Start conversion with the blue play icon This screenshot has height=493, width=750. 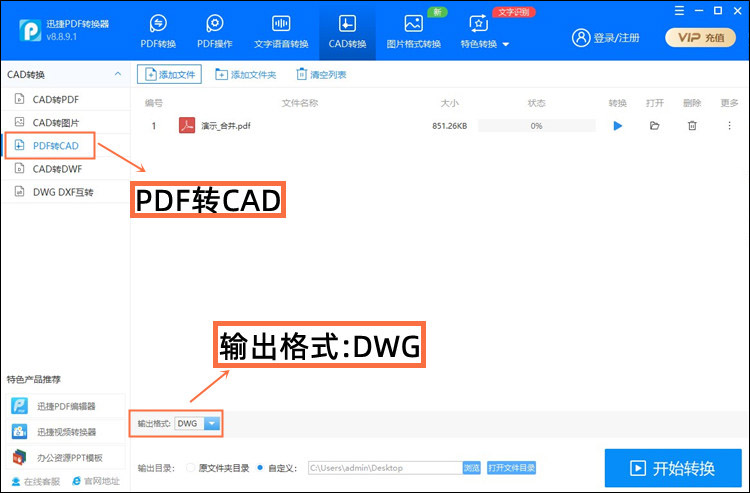(x=618, y=126)
